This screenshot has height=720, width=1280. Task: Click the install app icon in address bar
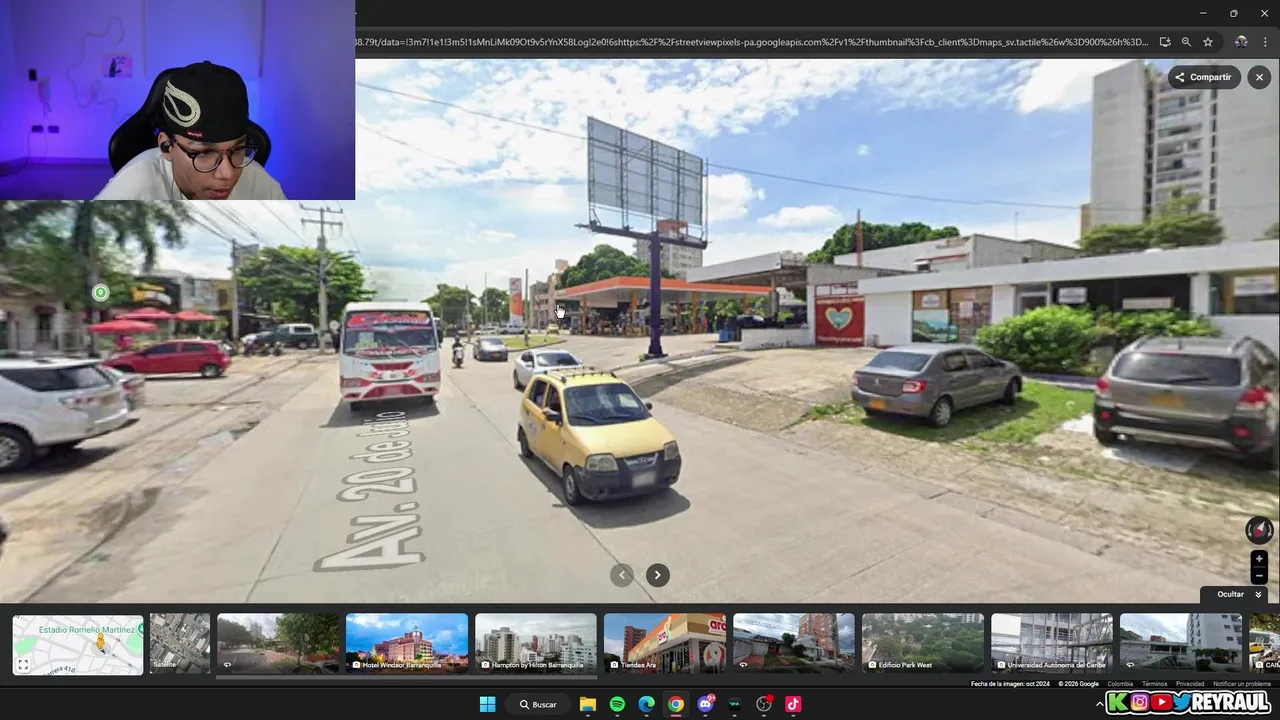[1165, 42]
